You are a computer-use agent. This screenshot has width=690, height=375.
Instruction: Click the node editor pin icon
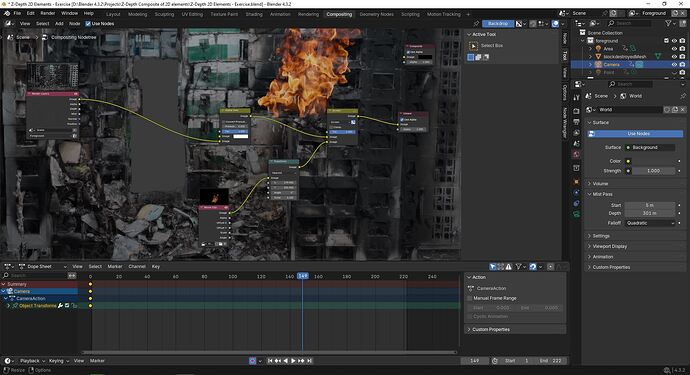pyautogui.click(x=476, y=23)
